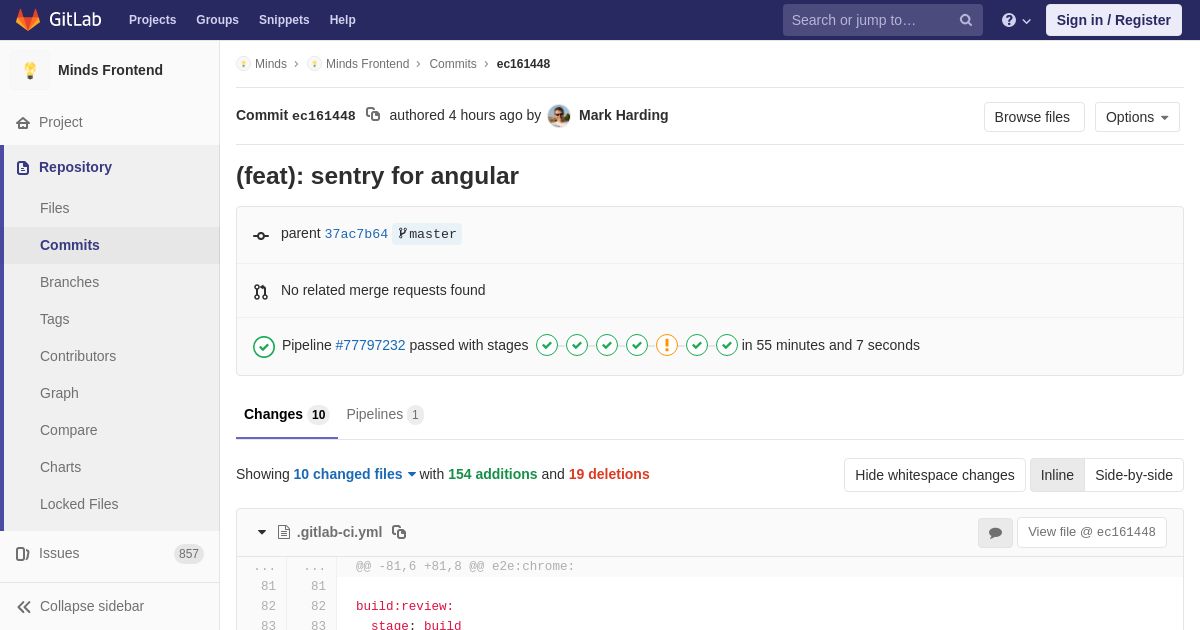
Task: Click Hide whitespace changes button
Action: (935, 475)
